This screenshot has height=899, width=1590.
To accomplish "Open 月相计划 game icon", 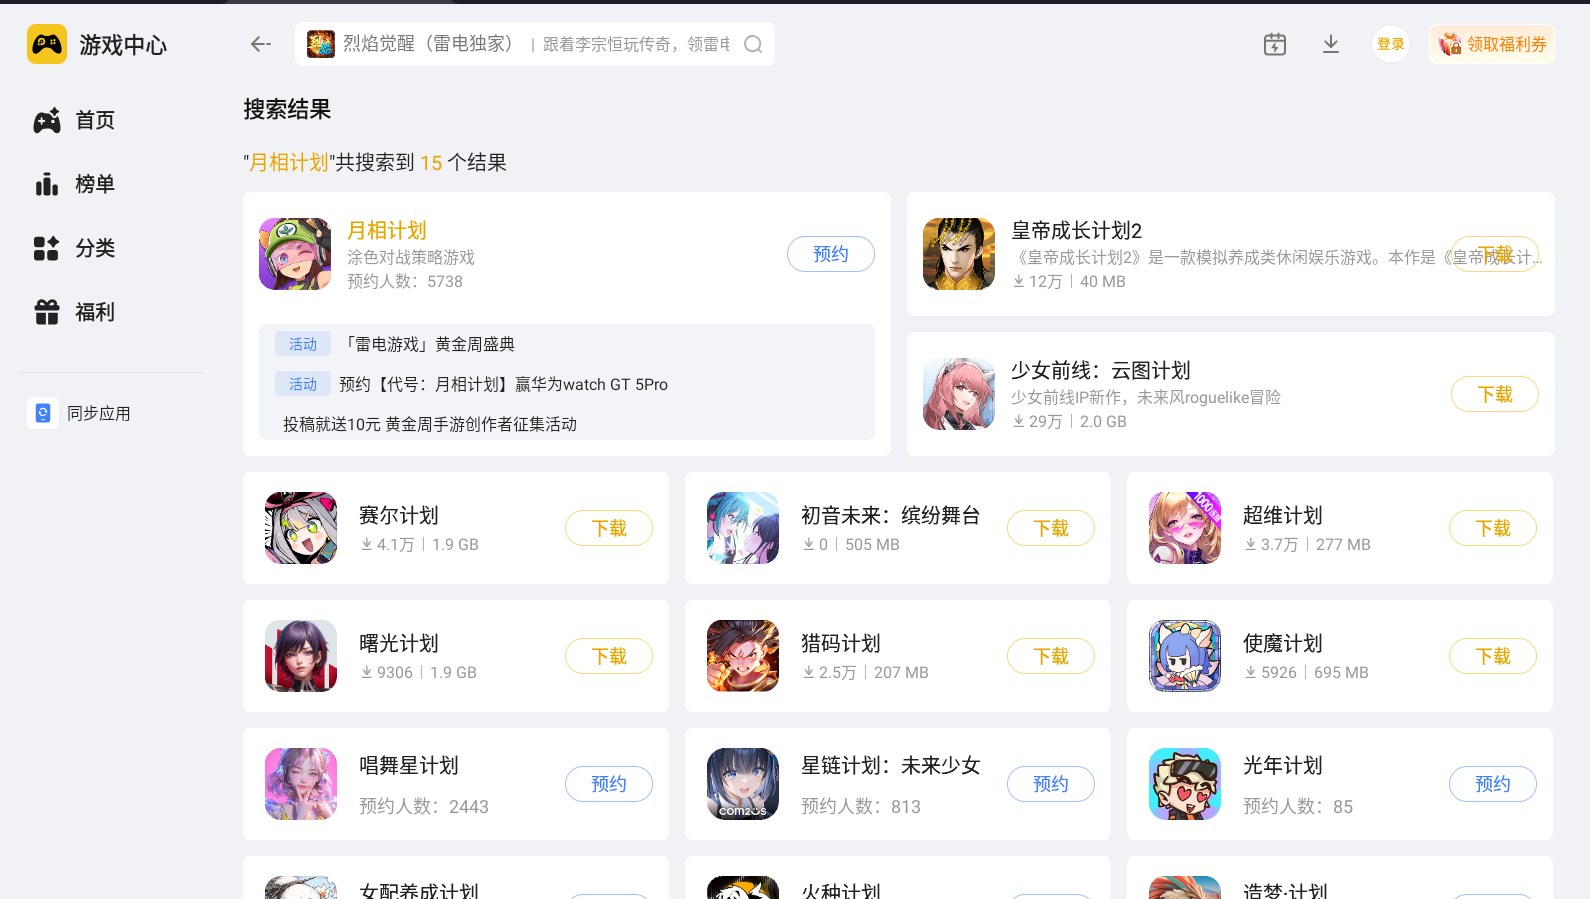I will 295,254.
